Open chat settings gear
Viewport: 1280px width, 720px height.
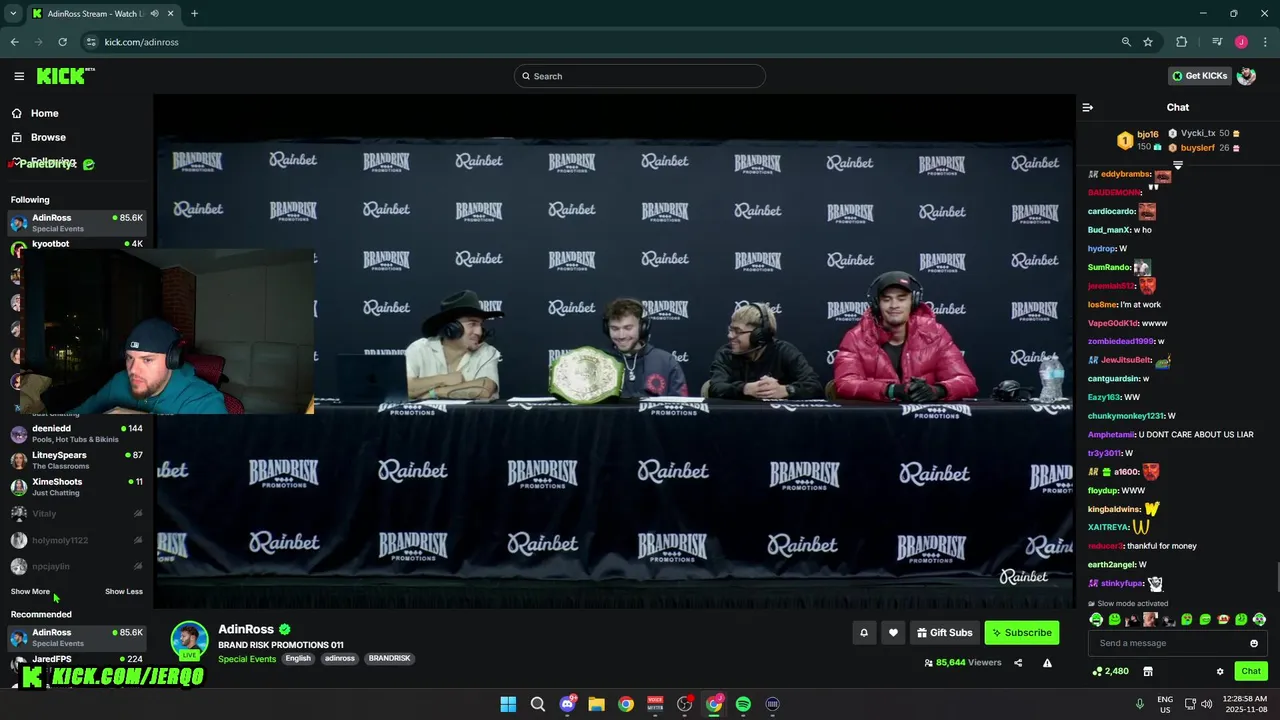1220,671
